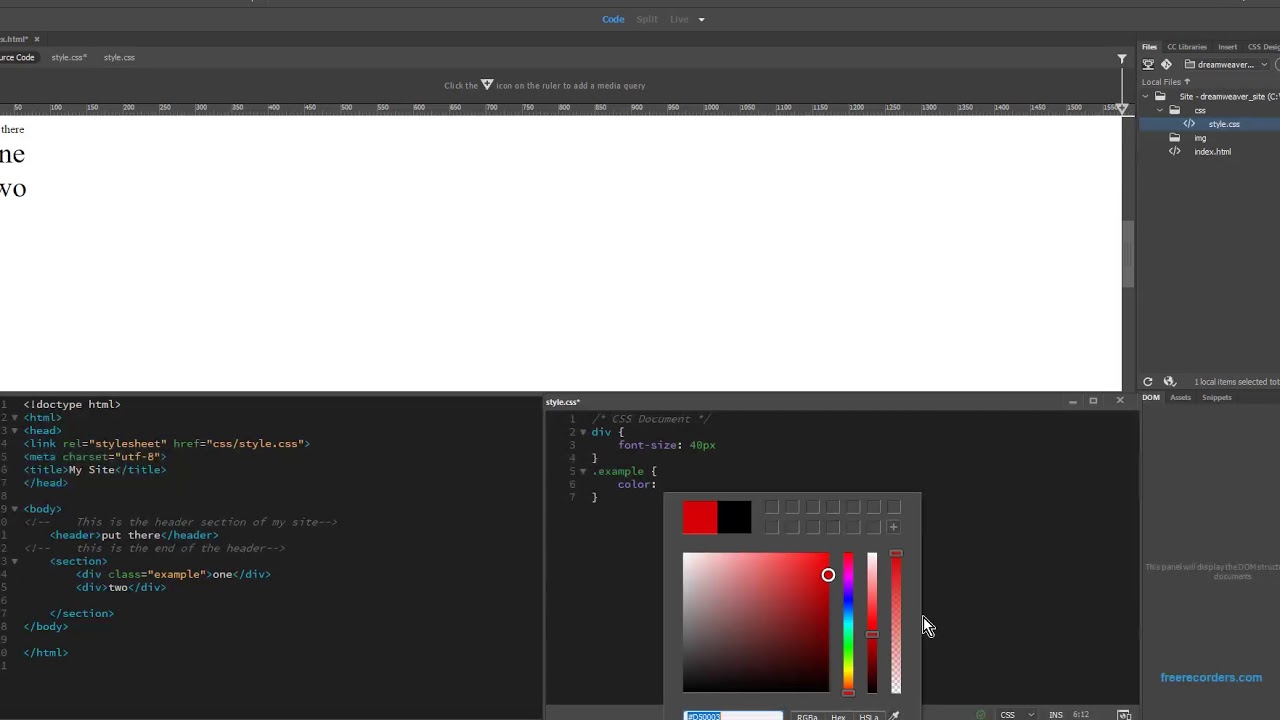Image resolution: width=1280 pixels, height=720 pixels.
Task: Collapse the div rule fold arrow
Action: point(583,432)
